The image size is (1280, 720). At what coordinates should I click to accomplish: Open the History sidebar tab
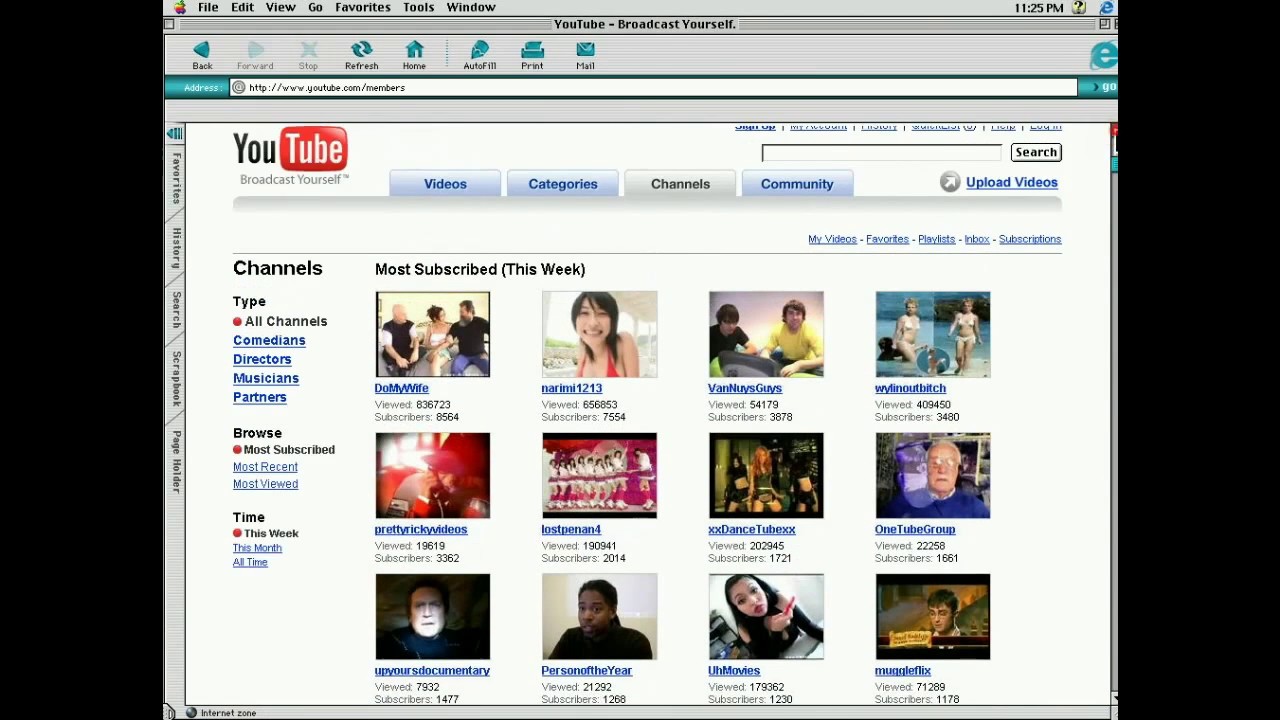pyautogui.click(x=176, y=247)
